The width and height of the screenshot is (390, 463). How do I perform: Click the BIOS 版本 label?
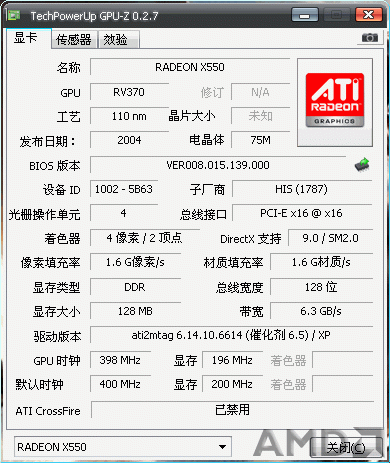tap(55, 166)
